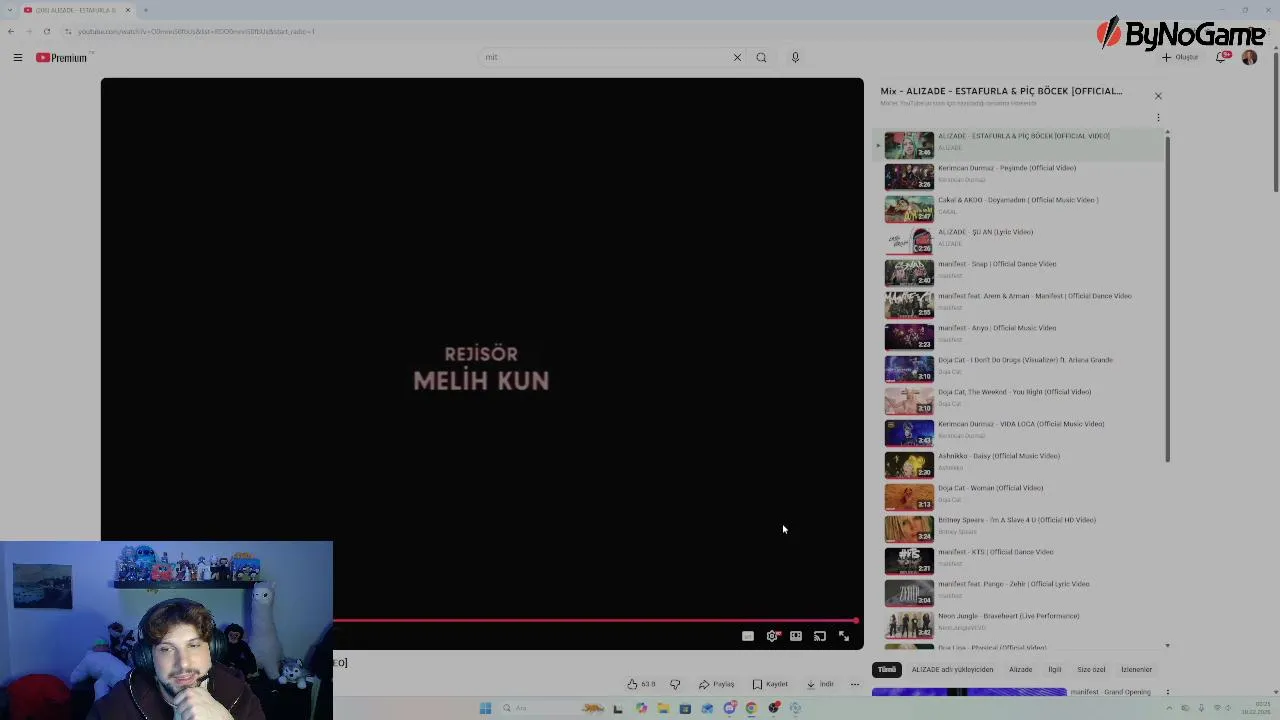
Task: Open Windows Start menu
Action: click(x=485, y=708)
